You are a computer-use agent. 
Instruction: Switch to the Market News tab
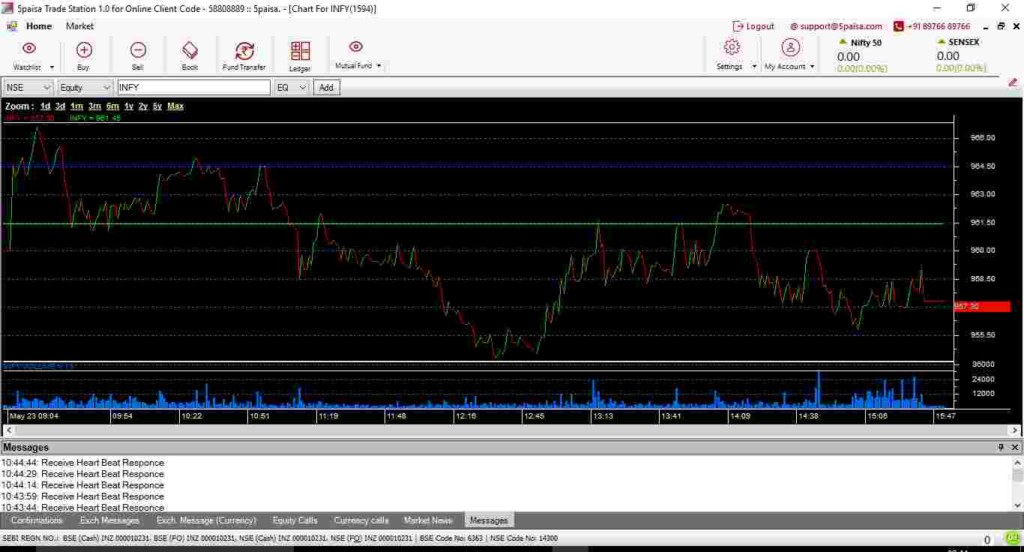tap(428, 520)
